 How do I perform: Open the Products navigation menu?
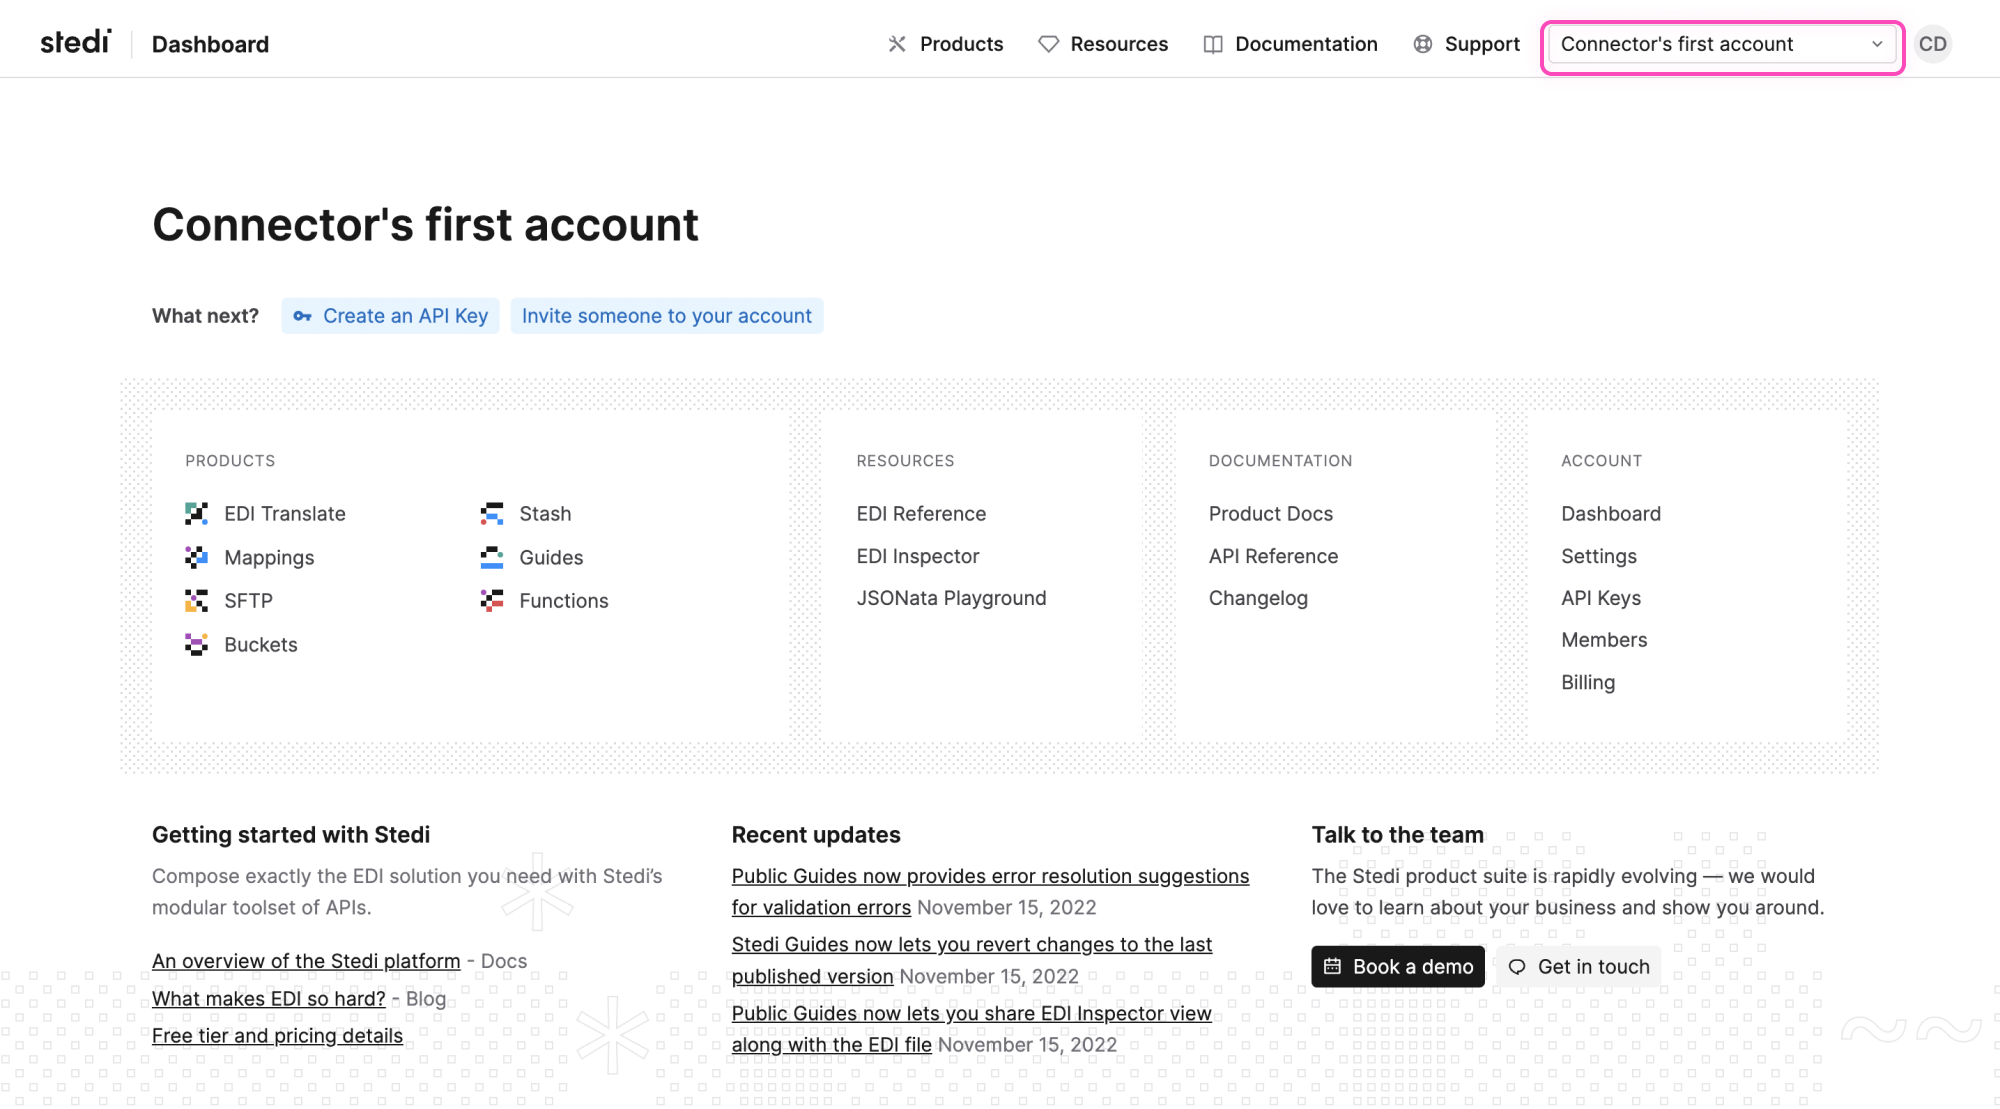[945, 44]
